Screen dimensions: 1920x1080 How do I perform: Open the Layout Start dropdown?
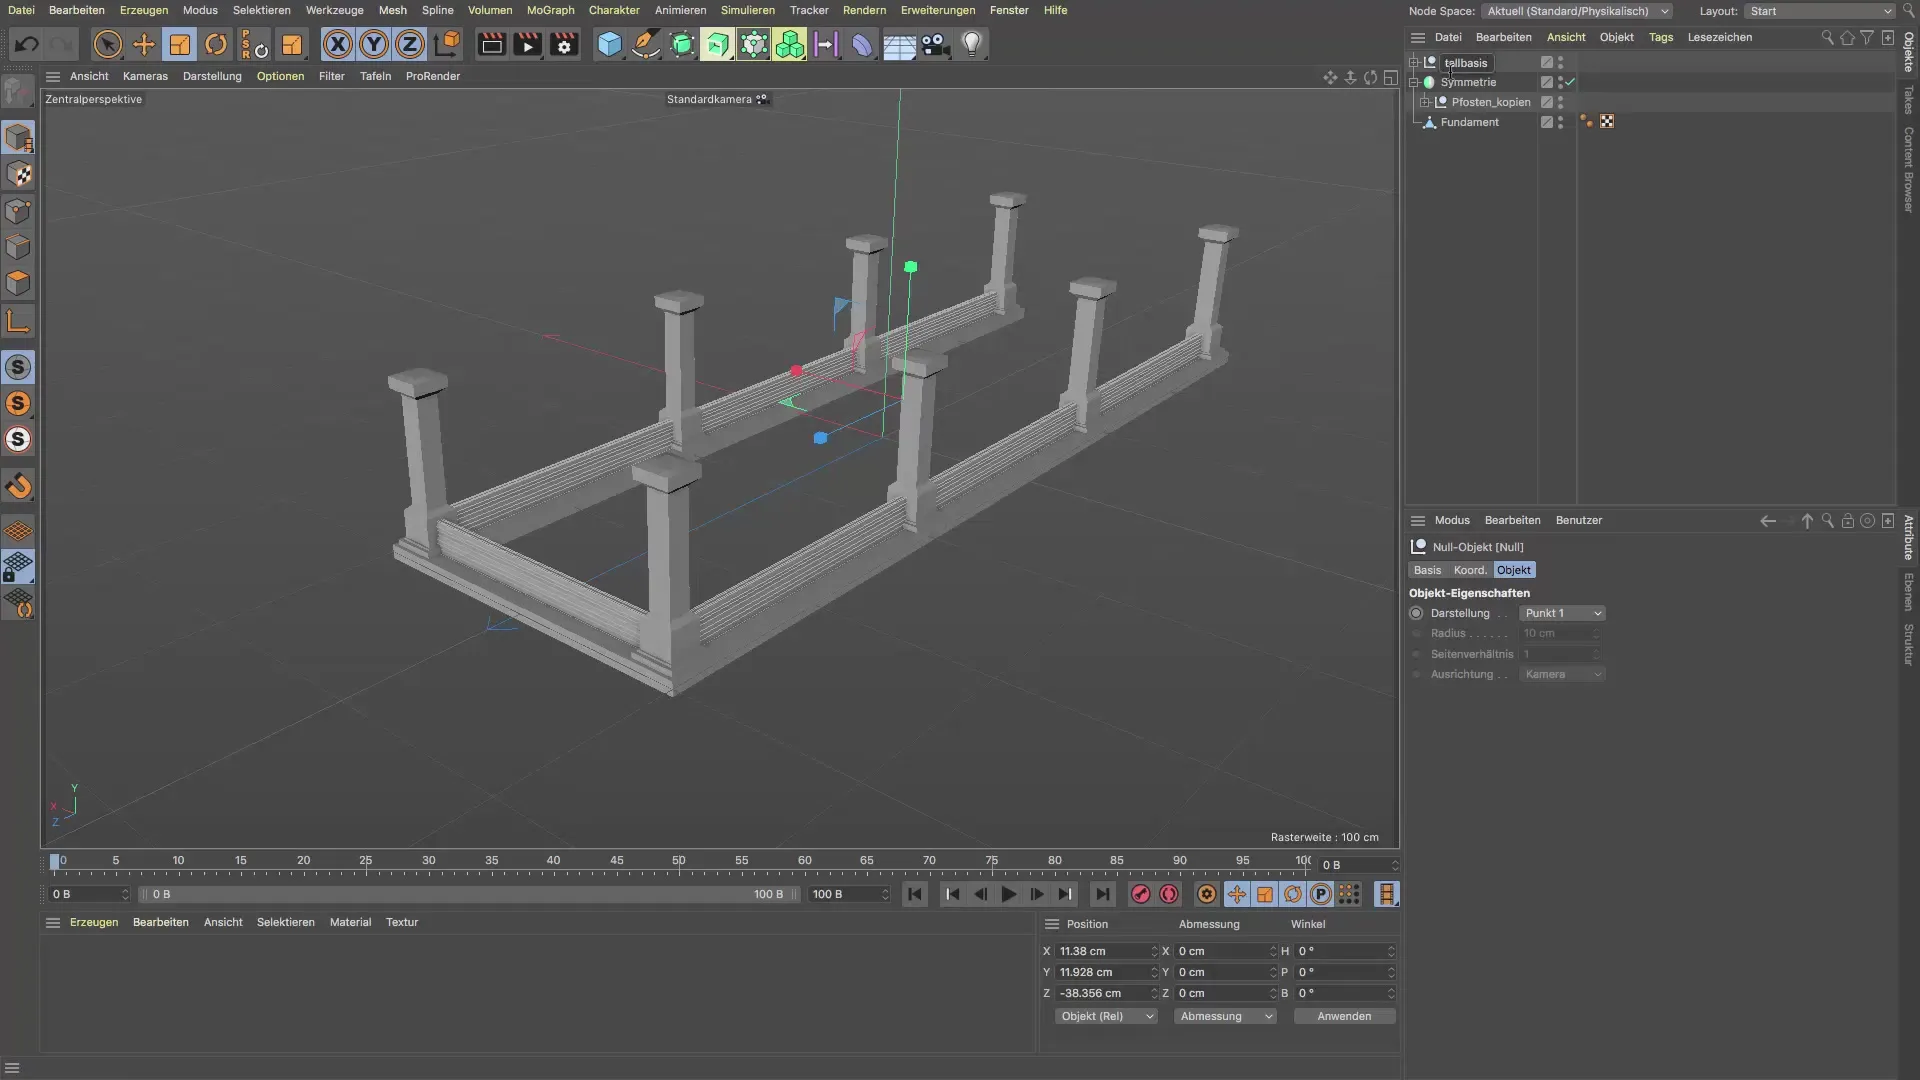[x=1820, y=11]
